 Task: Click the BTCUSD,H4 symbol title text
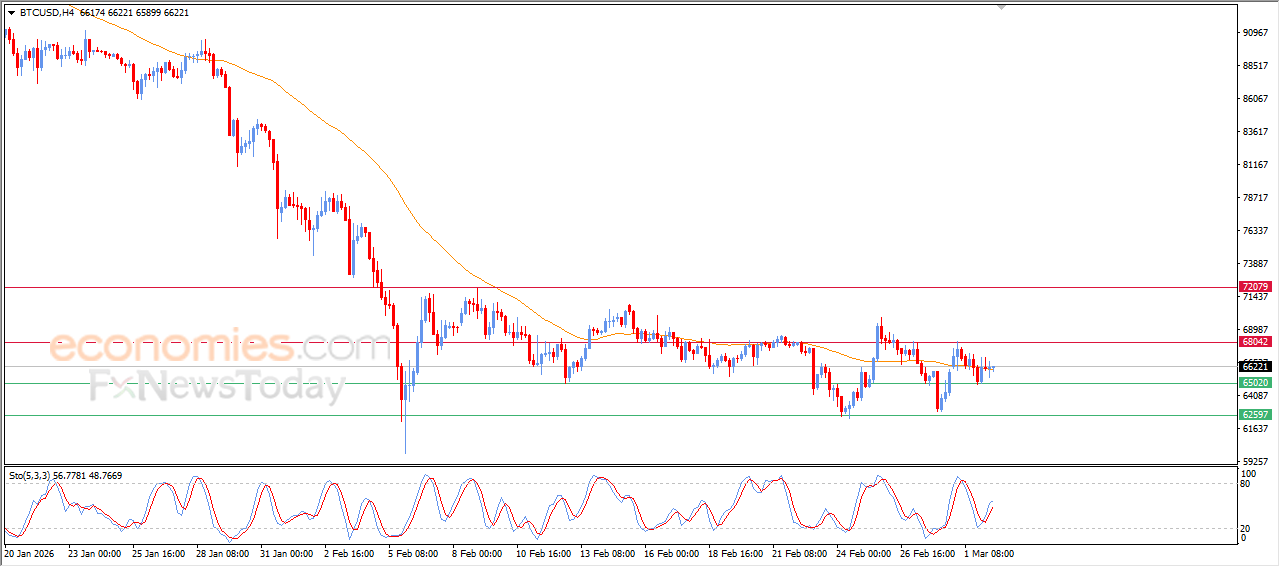pos(46,13)
